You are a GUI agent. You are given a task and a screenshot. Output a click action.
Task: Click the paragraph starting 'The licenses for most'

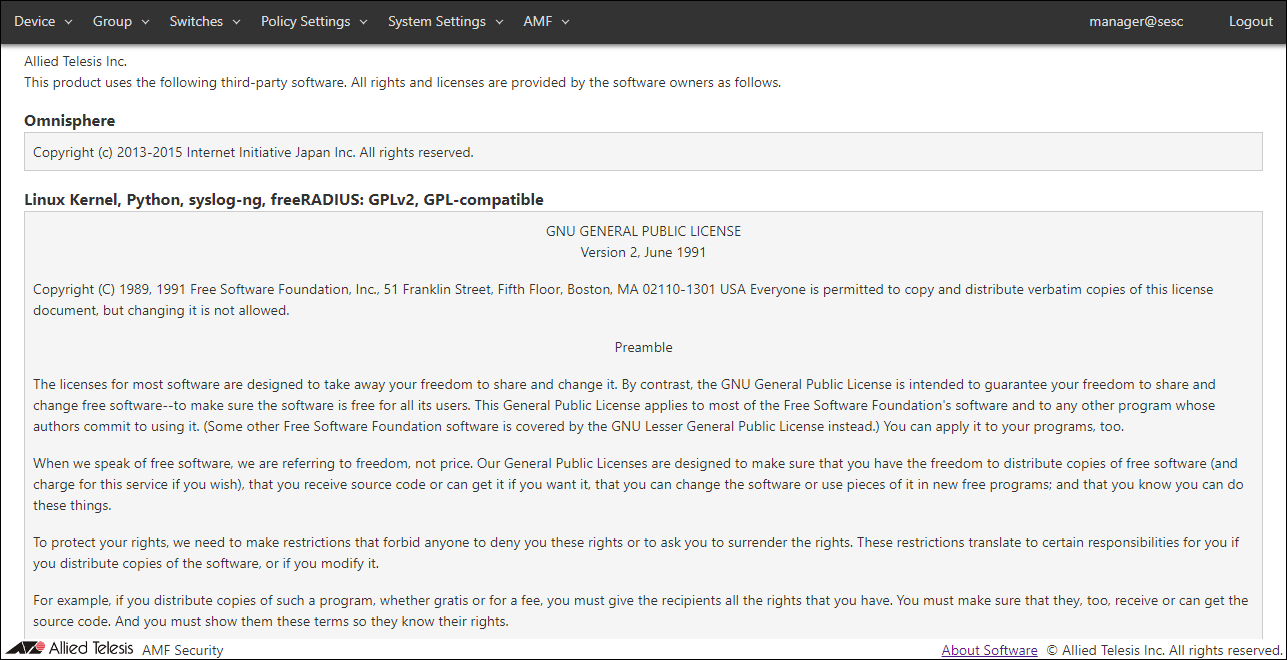point(625,406)
